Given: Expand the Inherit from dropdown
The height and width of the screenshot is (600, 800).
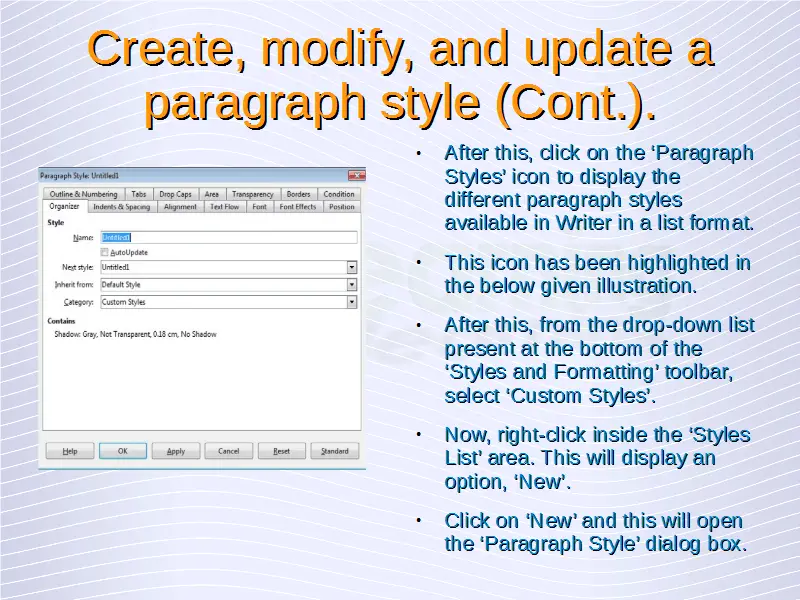Looking at the screenshot, I should click(x=352, y=285).
